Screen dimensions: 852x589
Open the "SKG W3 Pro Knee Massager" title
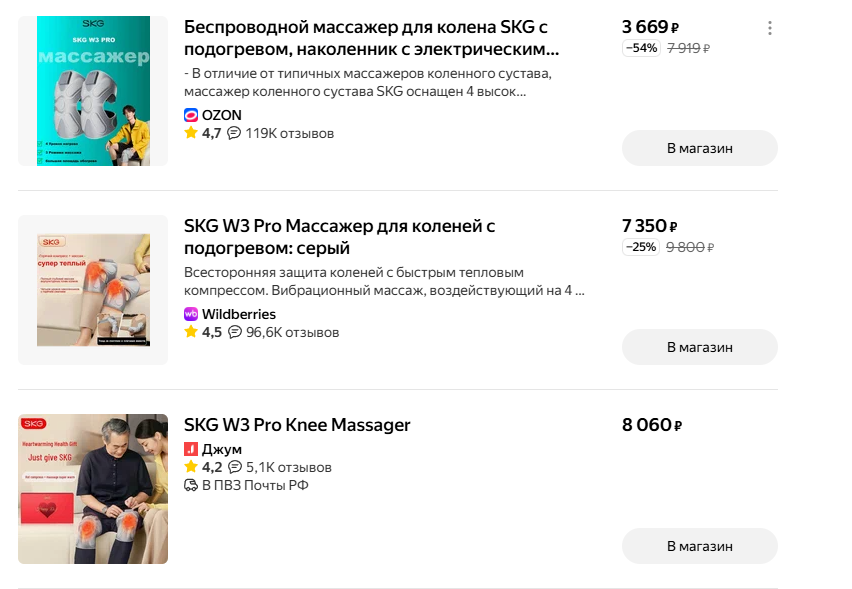(297, 425)
